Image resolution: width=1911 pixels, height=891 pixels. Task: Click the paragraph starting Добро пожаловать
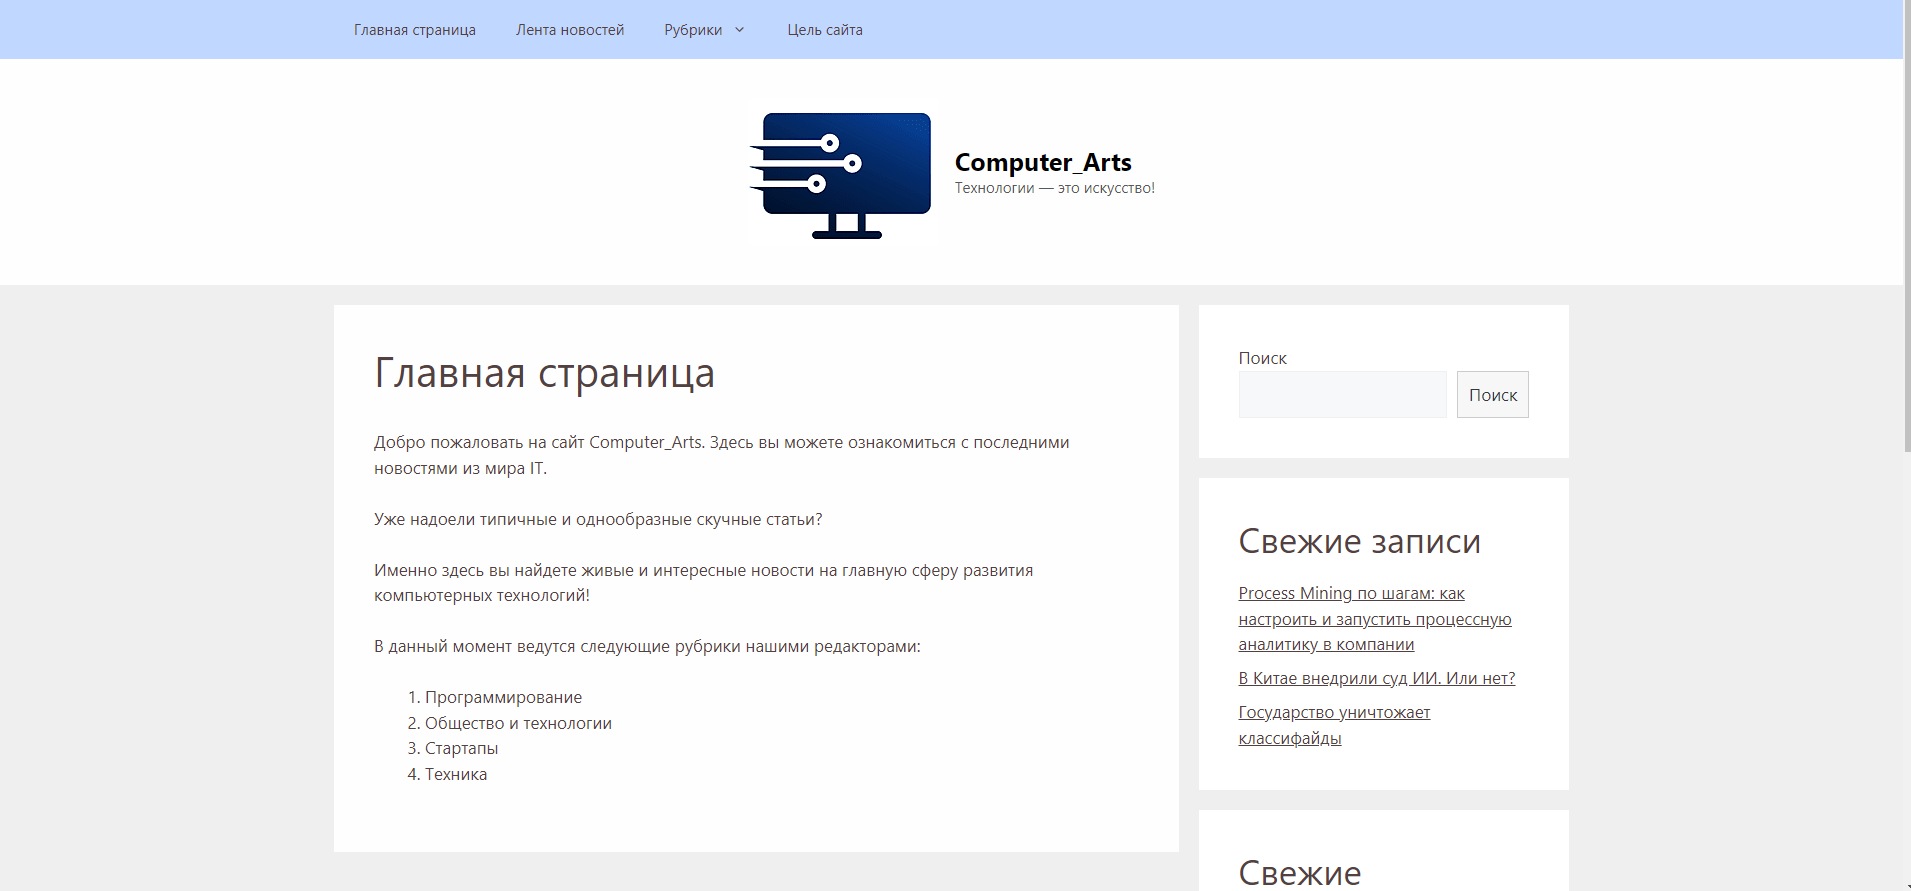[722, 455]
